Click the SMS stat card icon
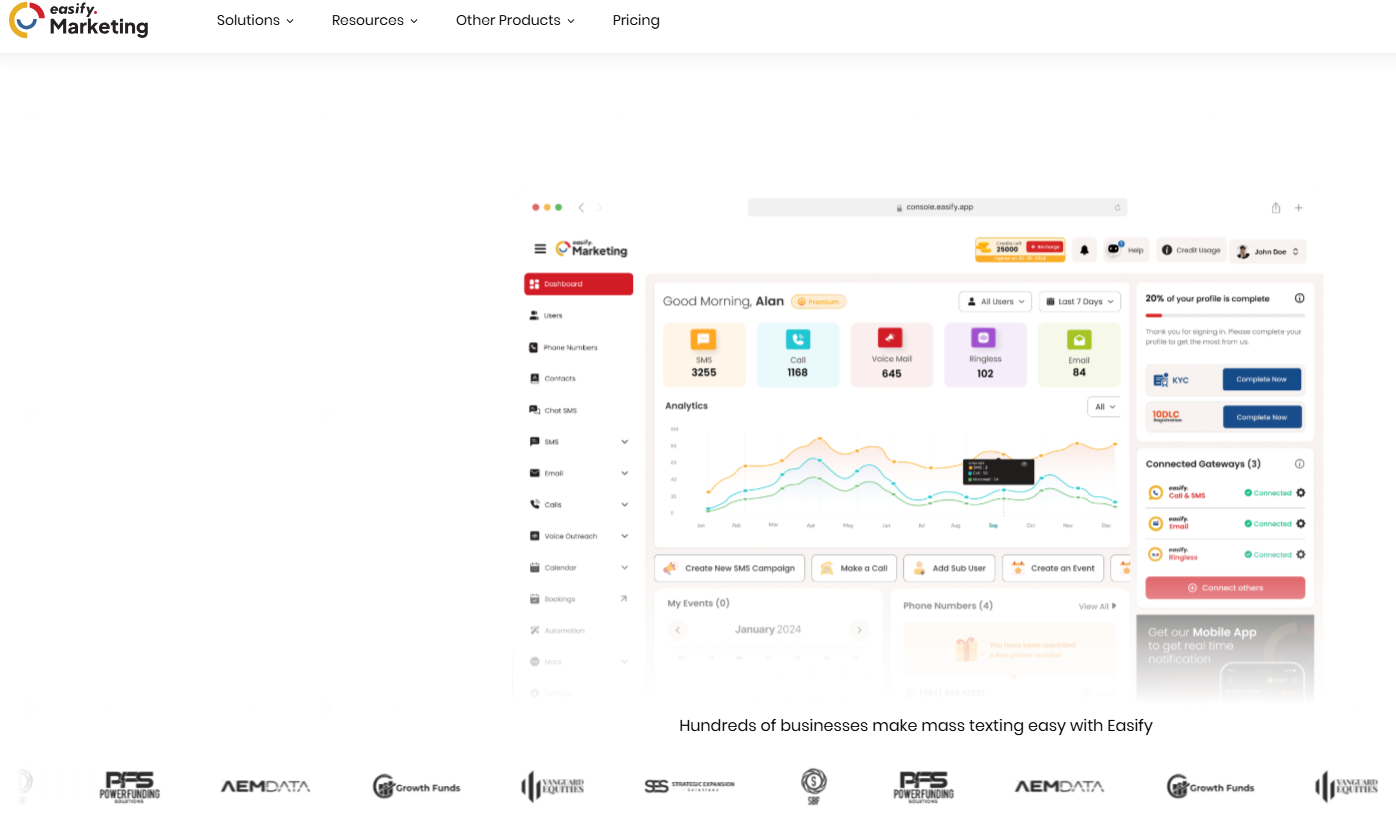This screenshot has width=1396, height=816. coord(704,339)
